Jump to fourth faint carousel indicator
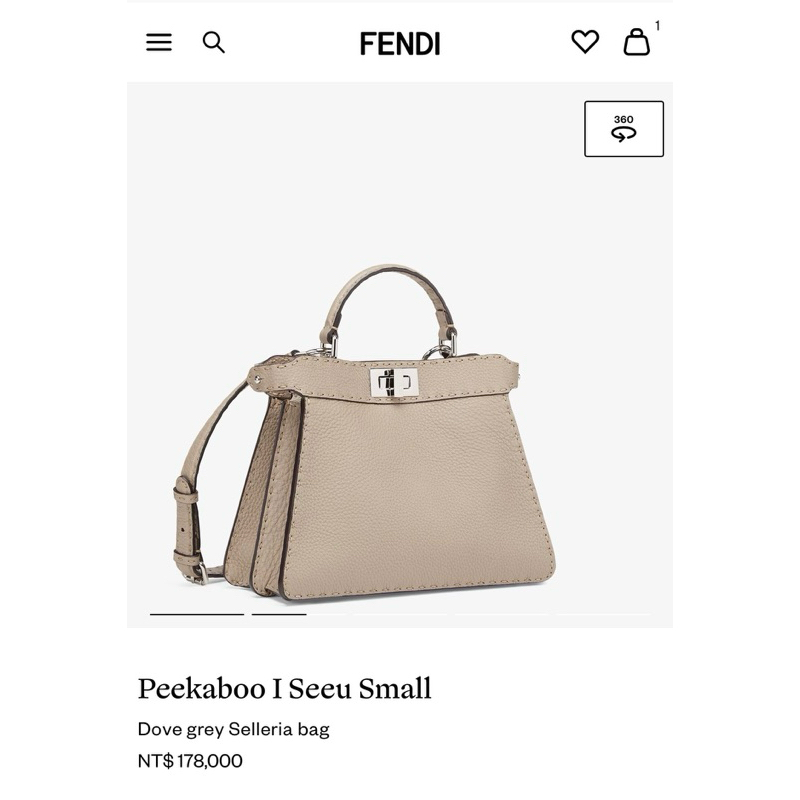 point(502,614)
